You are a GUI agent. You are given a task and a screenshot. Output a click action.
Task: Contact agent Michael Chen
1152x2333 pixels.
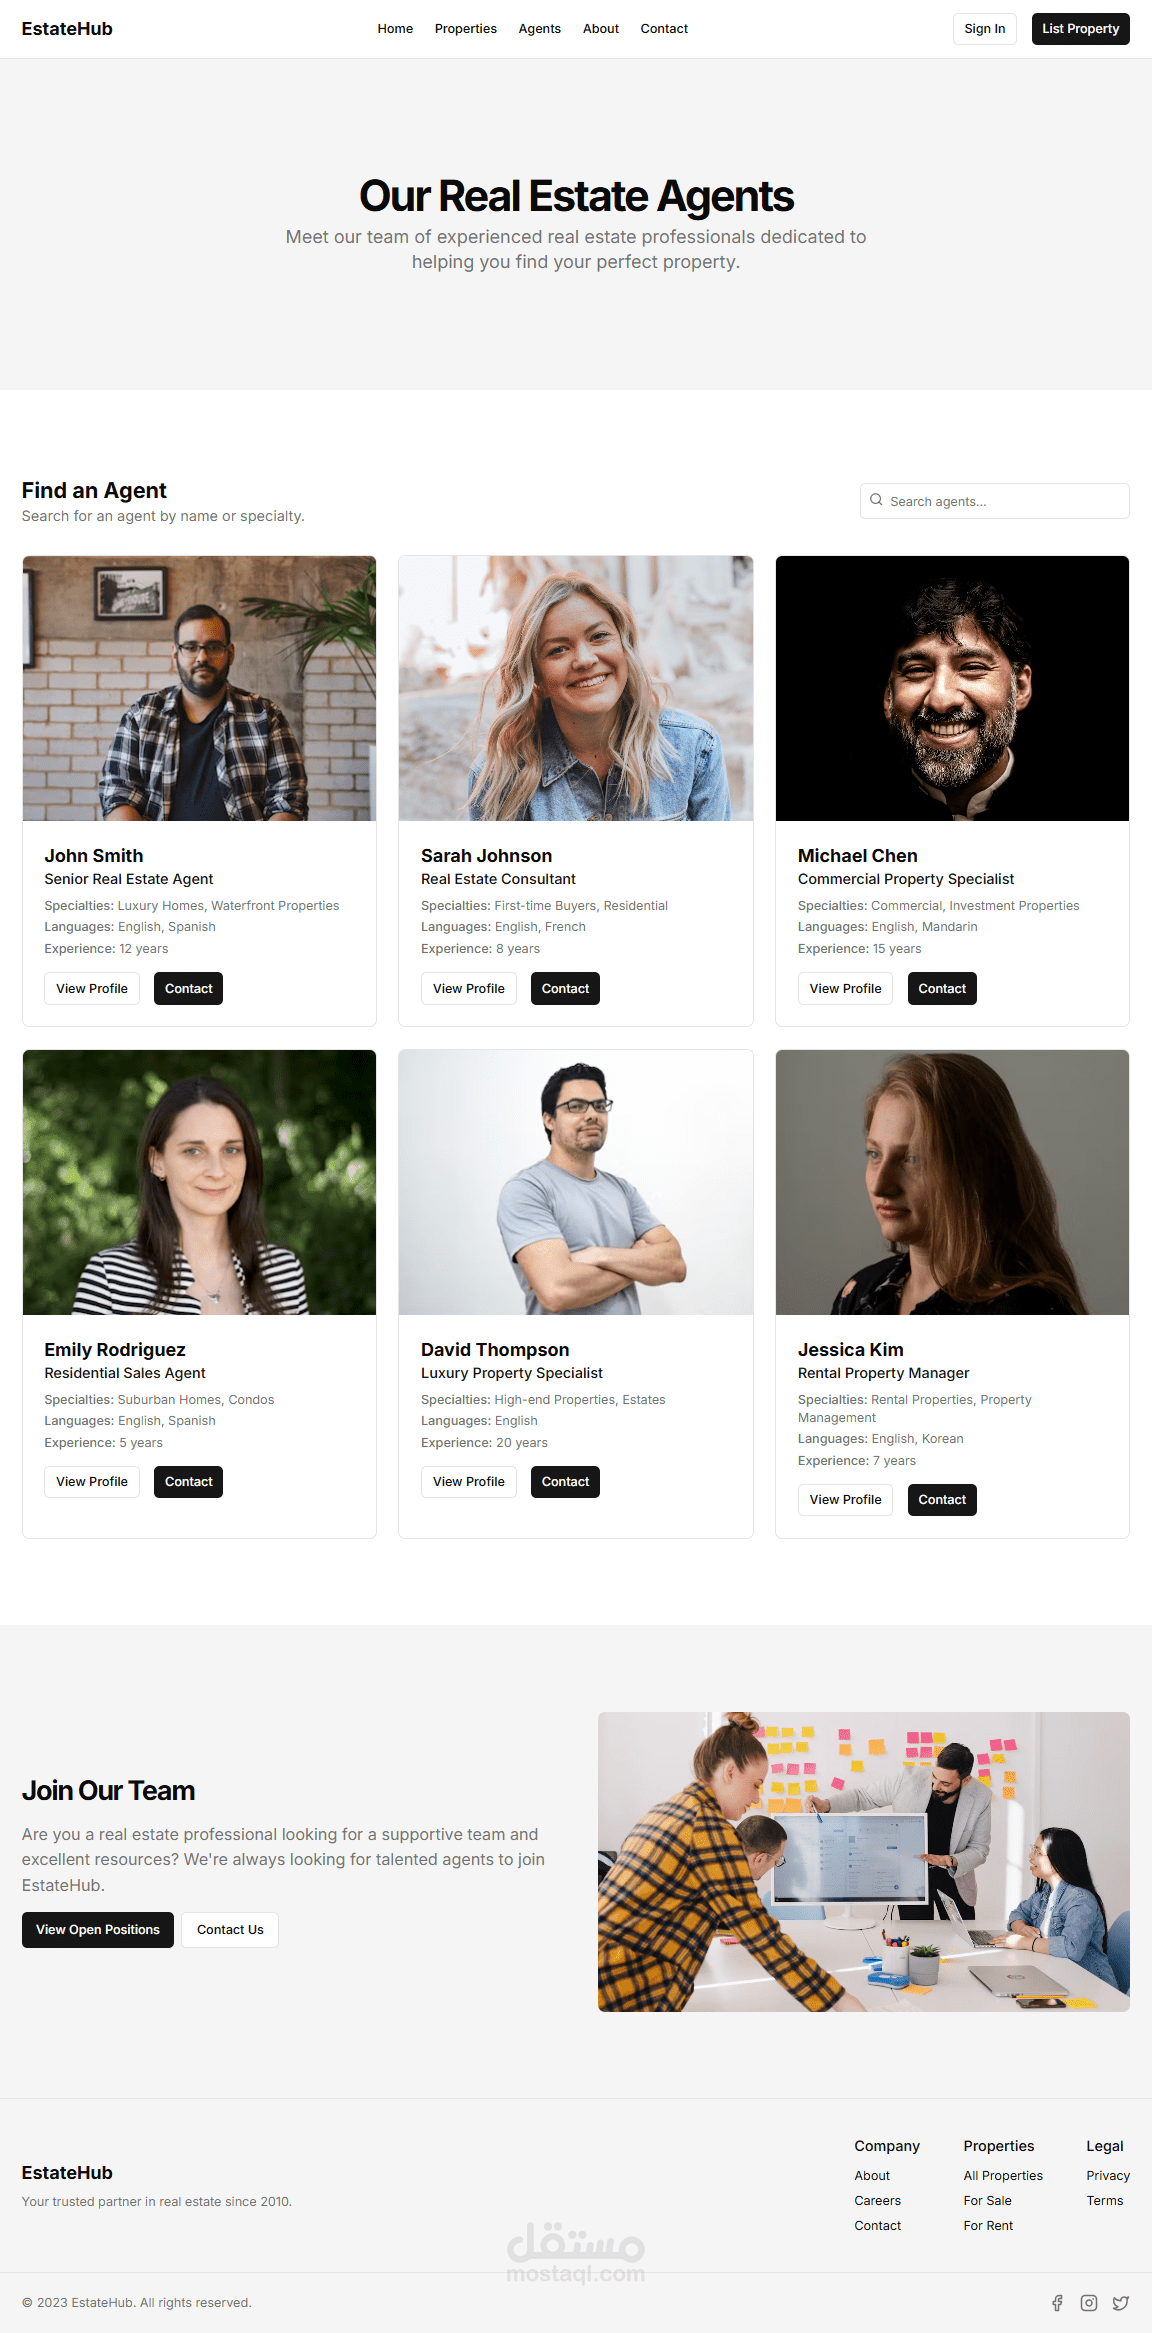click(x=942, y=989)
